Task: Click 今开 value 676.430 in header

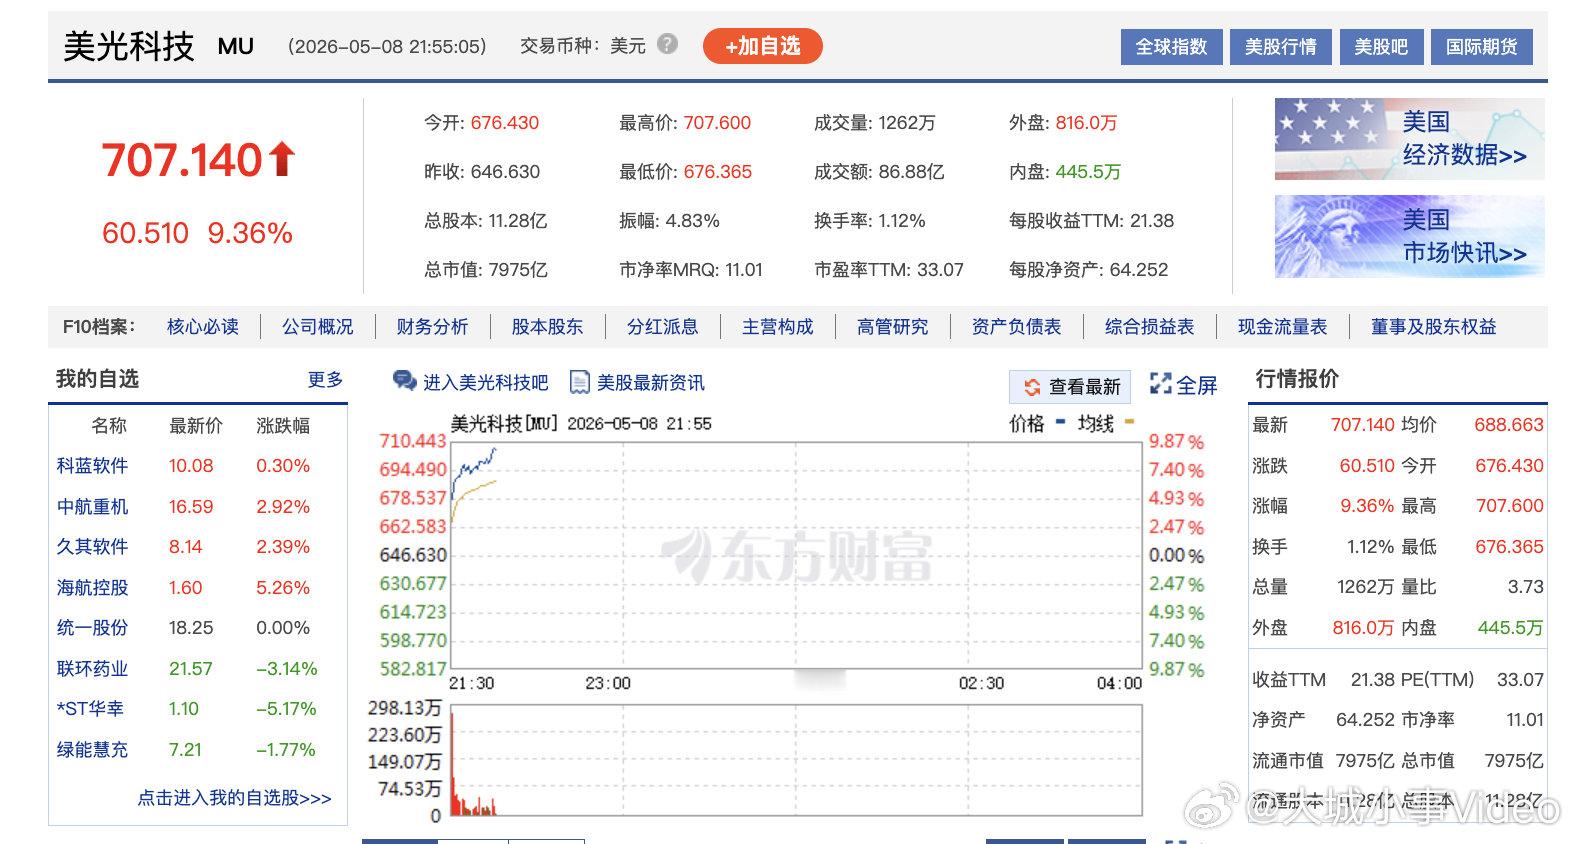Action: click(x=505, y=123)
